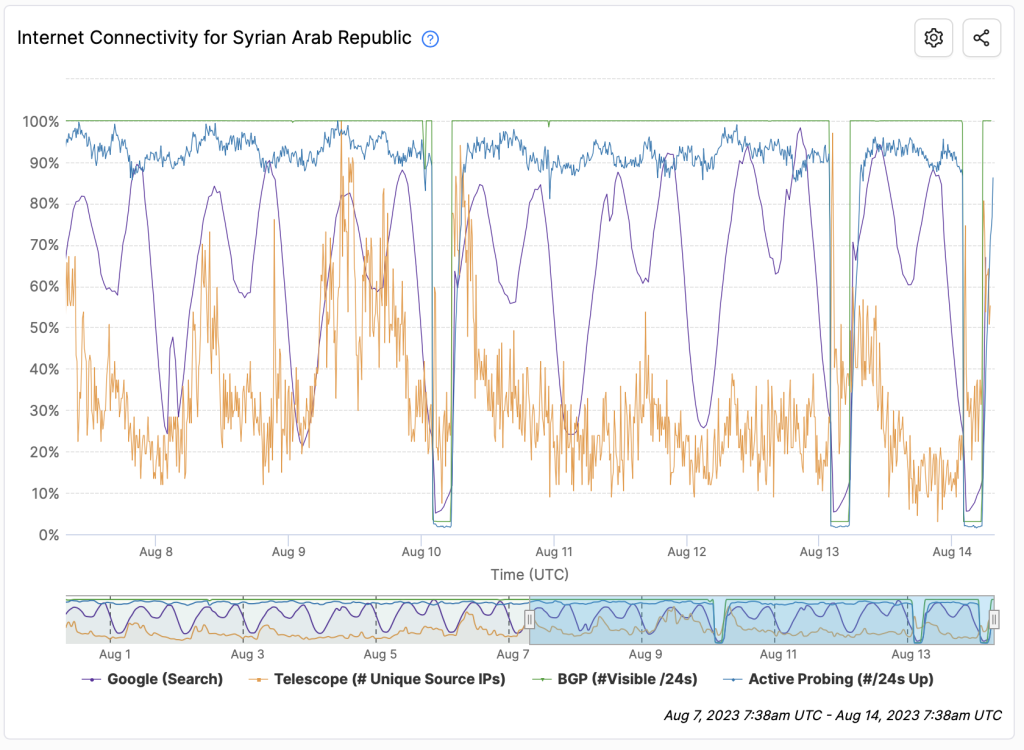Click the share icon button

point(981,38)
